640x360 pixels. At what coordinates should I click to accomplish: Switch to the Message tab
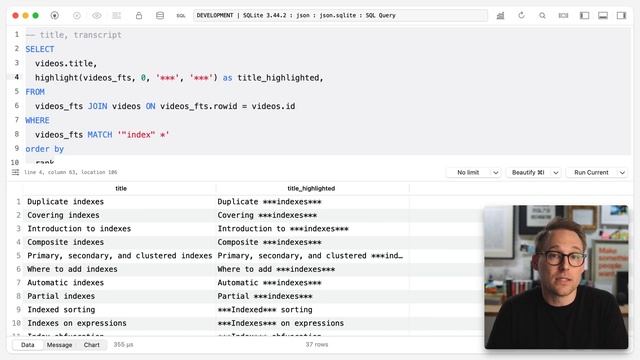(59, 345)
